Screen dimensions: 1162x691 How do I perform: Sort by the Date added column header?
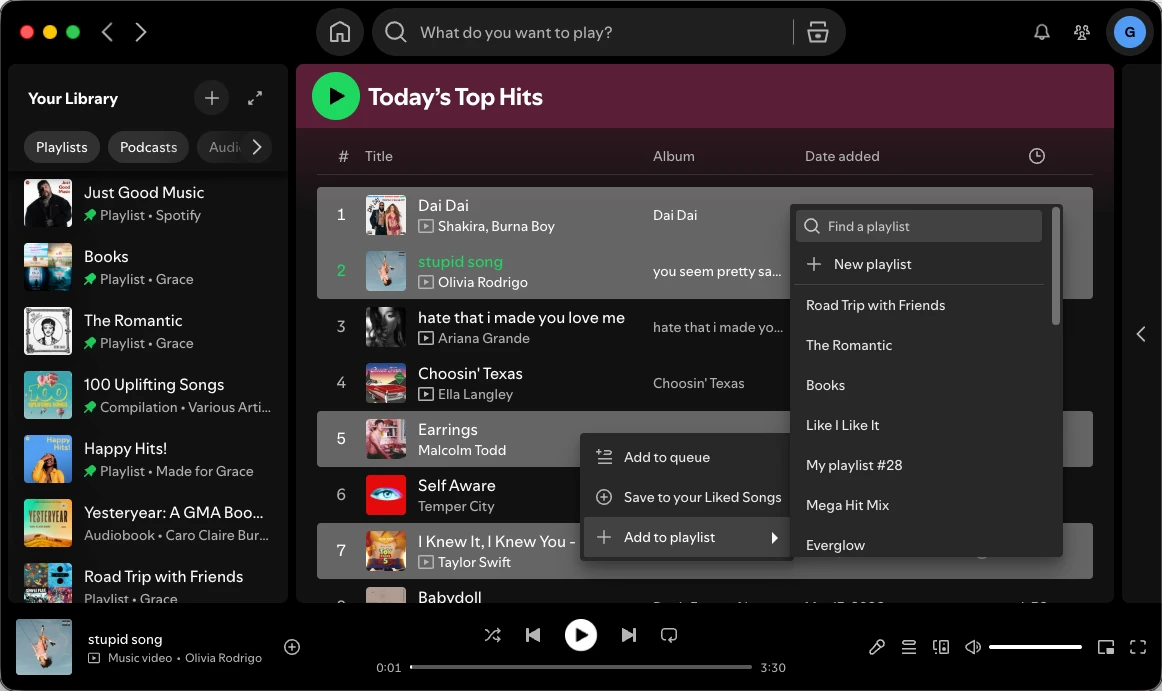point(842,156)
